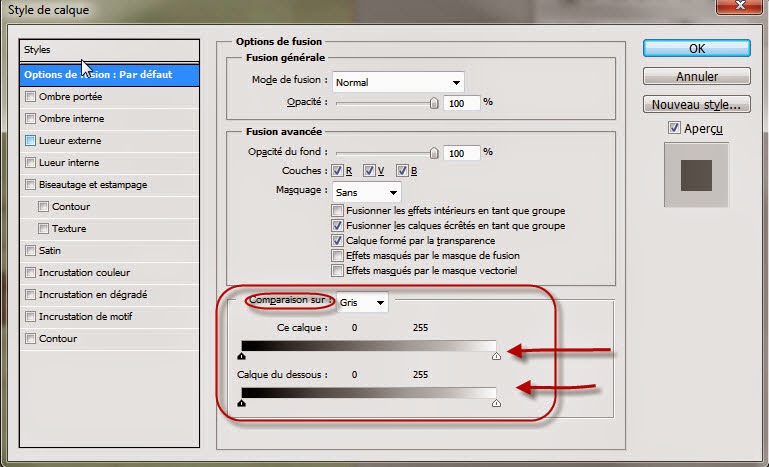
Task: Open the Mode de fusion dropdown
Action: 398,82
